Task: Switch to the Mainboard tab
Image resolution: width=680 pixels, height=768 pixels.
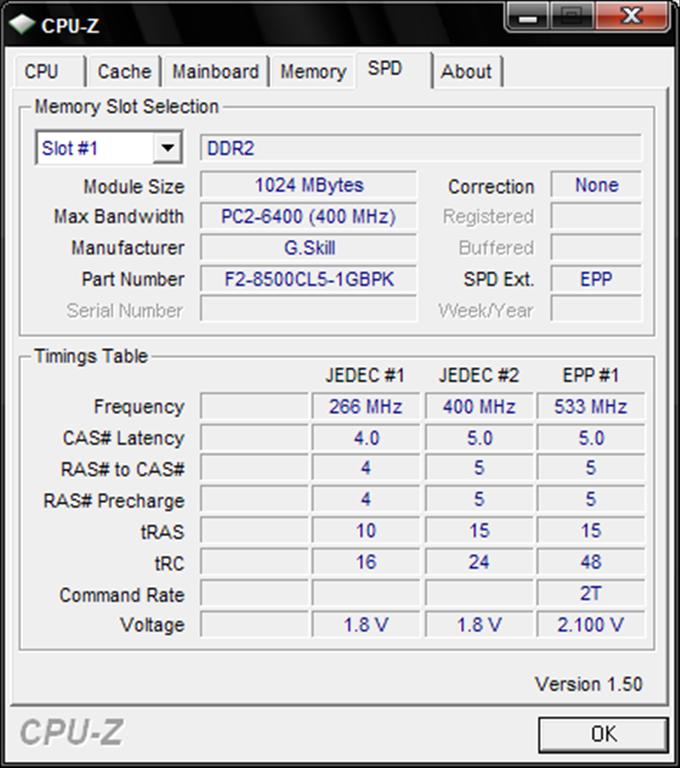Action: [216, 72]
